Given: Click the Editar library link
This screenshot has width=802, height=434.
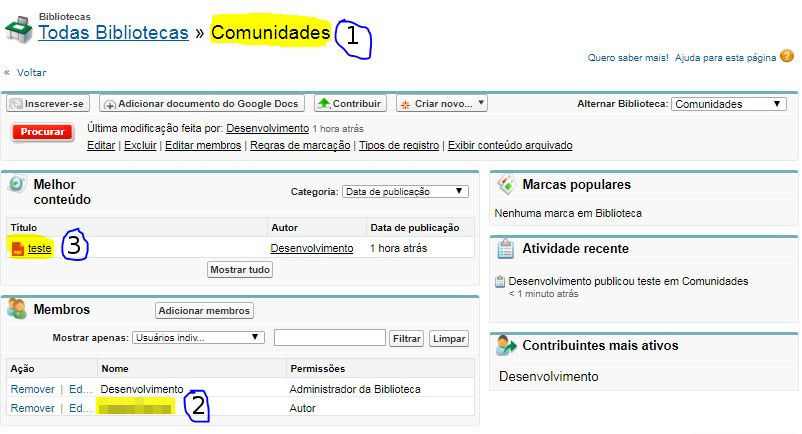Looking at the screenshot, I should click(101, 145).
